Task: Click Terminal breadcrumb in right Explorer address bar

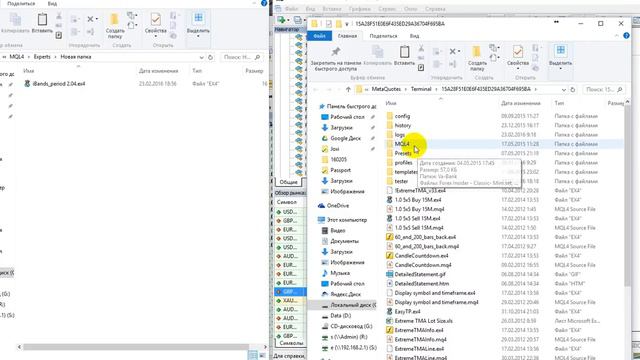Action: coord(421,89)
